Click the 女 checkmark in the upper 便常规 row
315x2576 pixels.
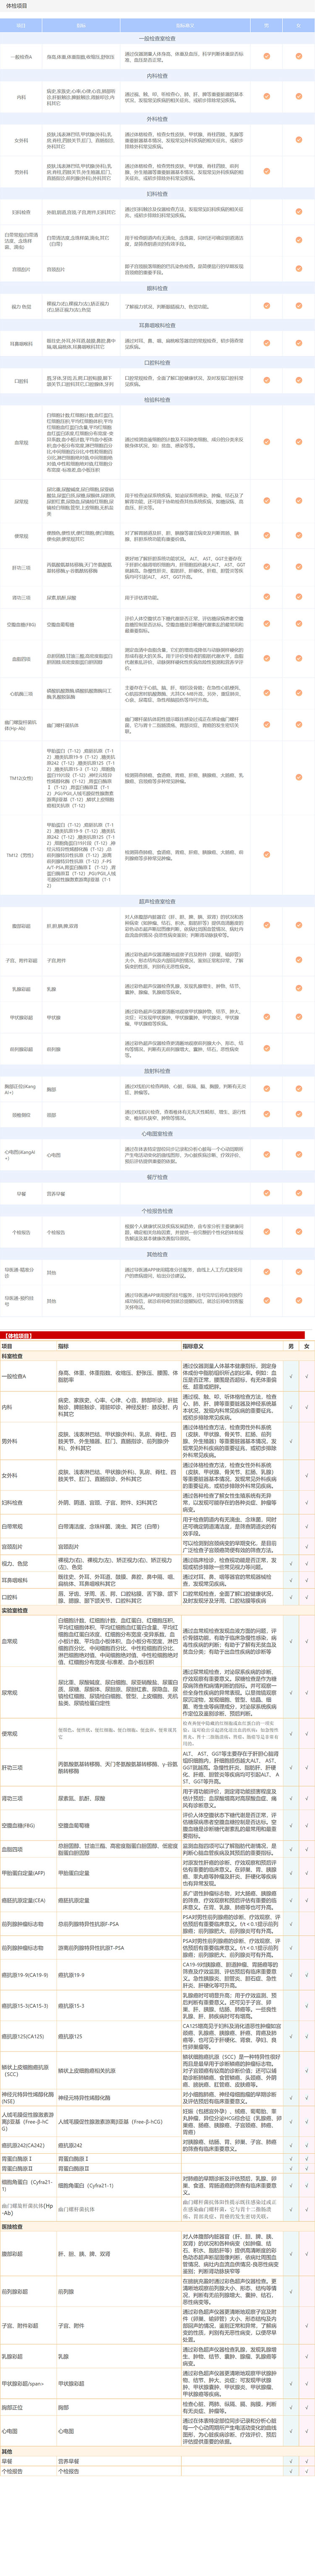pyautogui.click(x=298, y=536)
